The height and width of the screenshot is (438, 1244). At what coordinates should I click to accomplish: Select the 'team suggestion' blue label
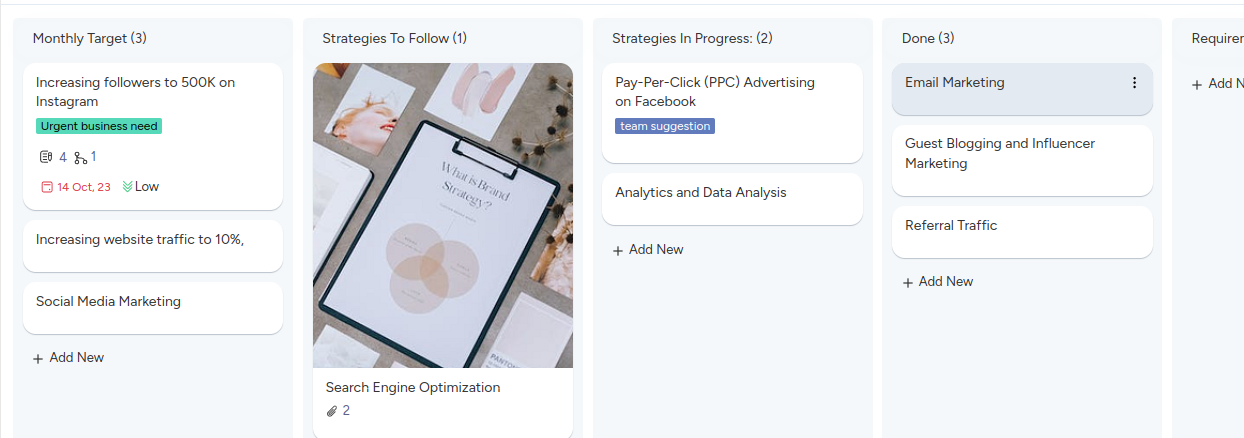[x=665, y=126]
